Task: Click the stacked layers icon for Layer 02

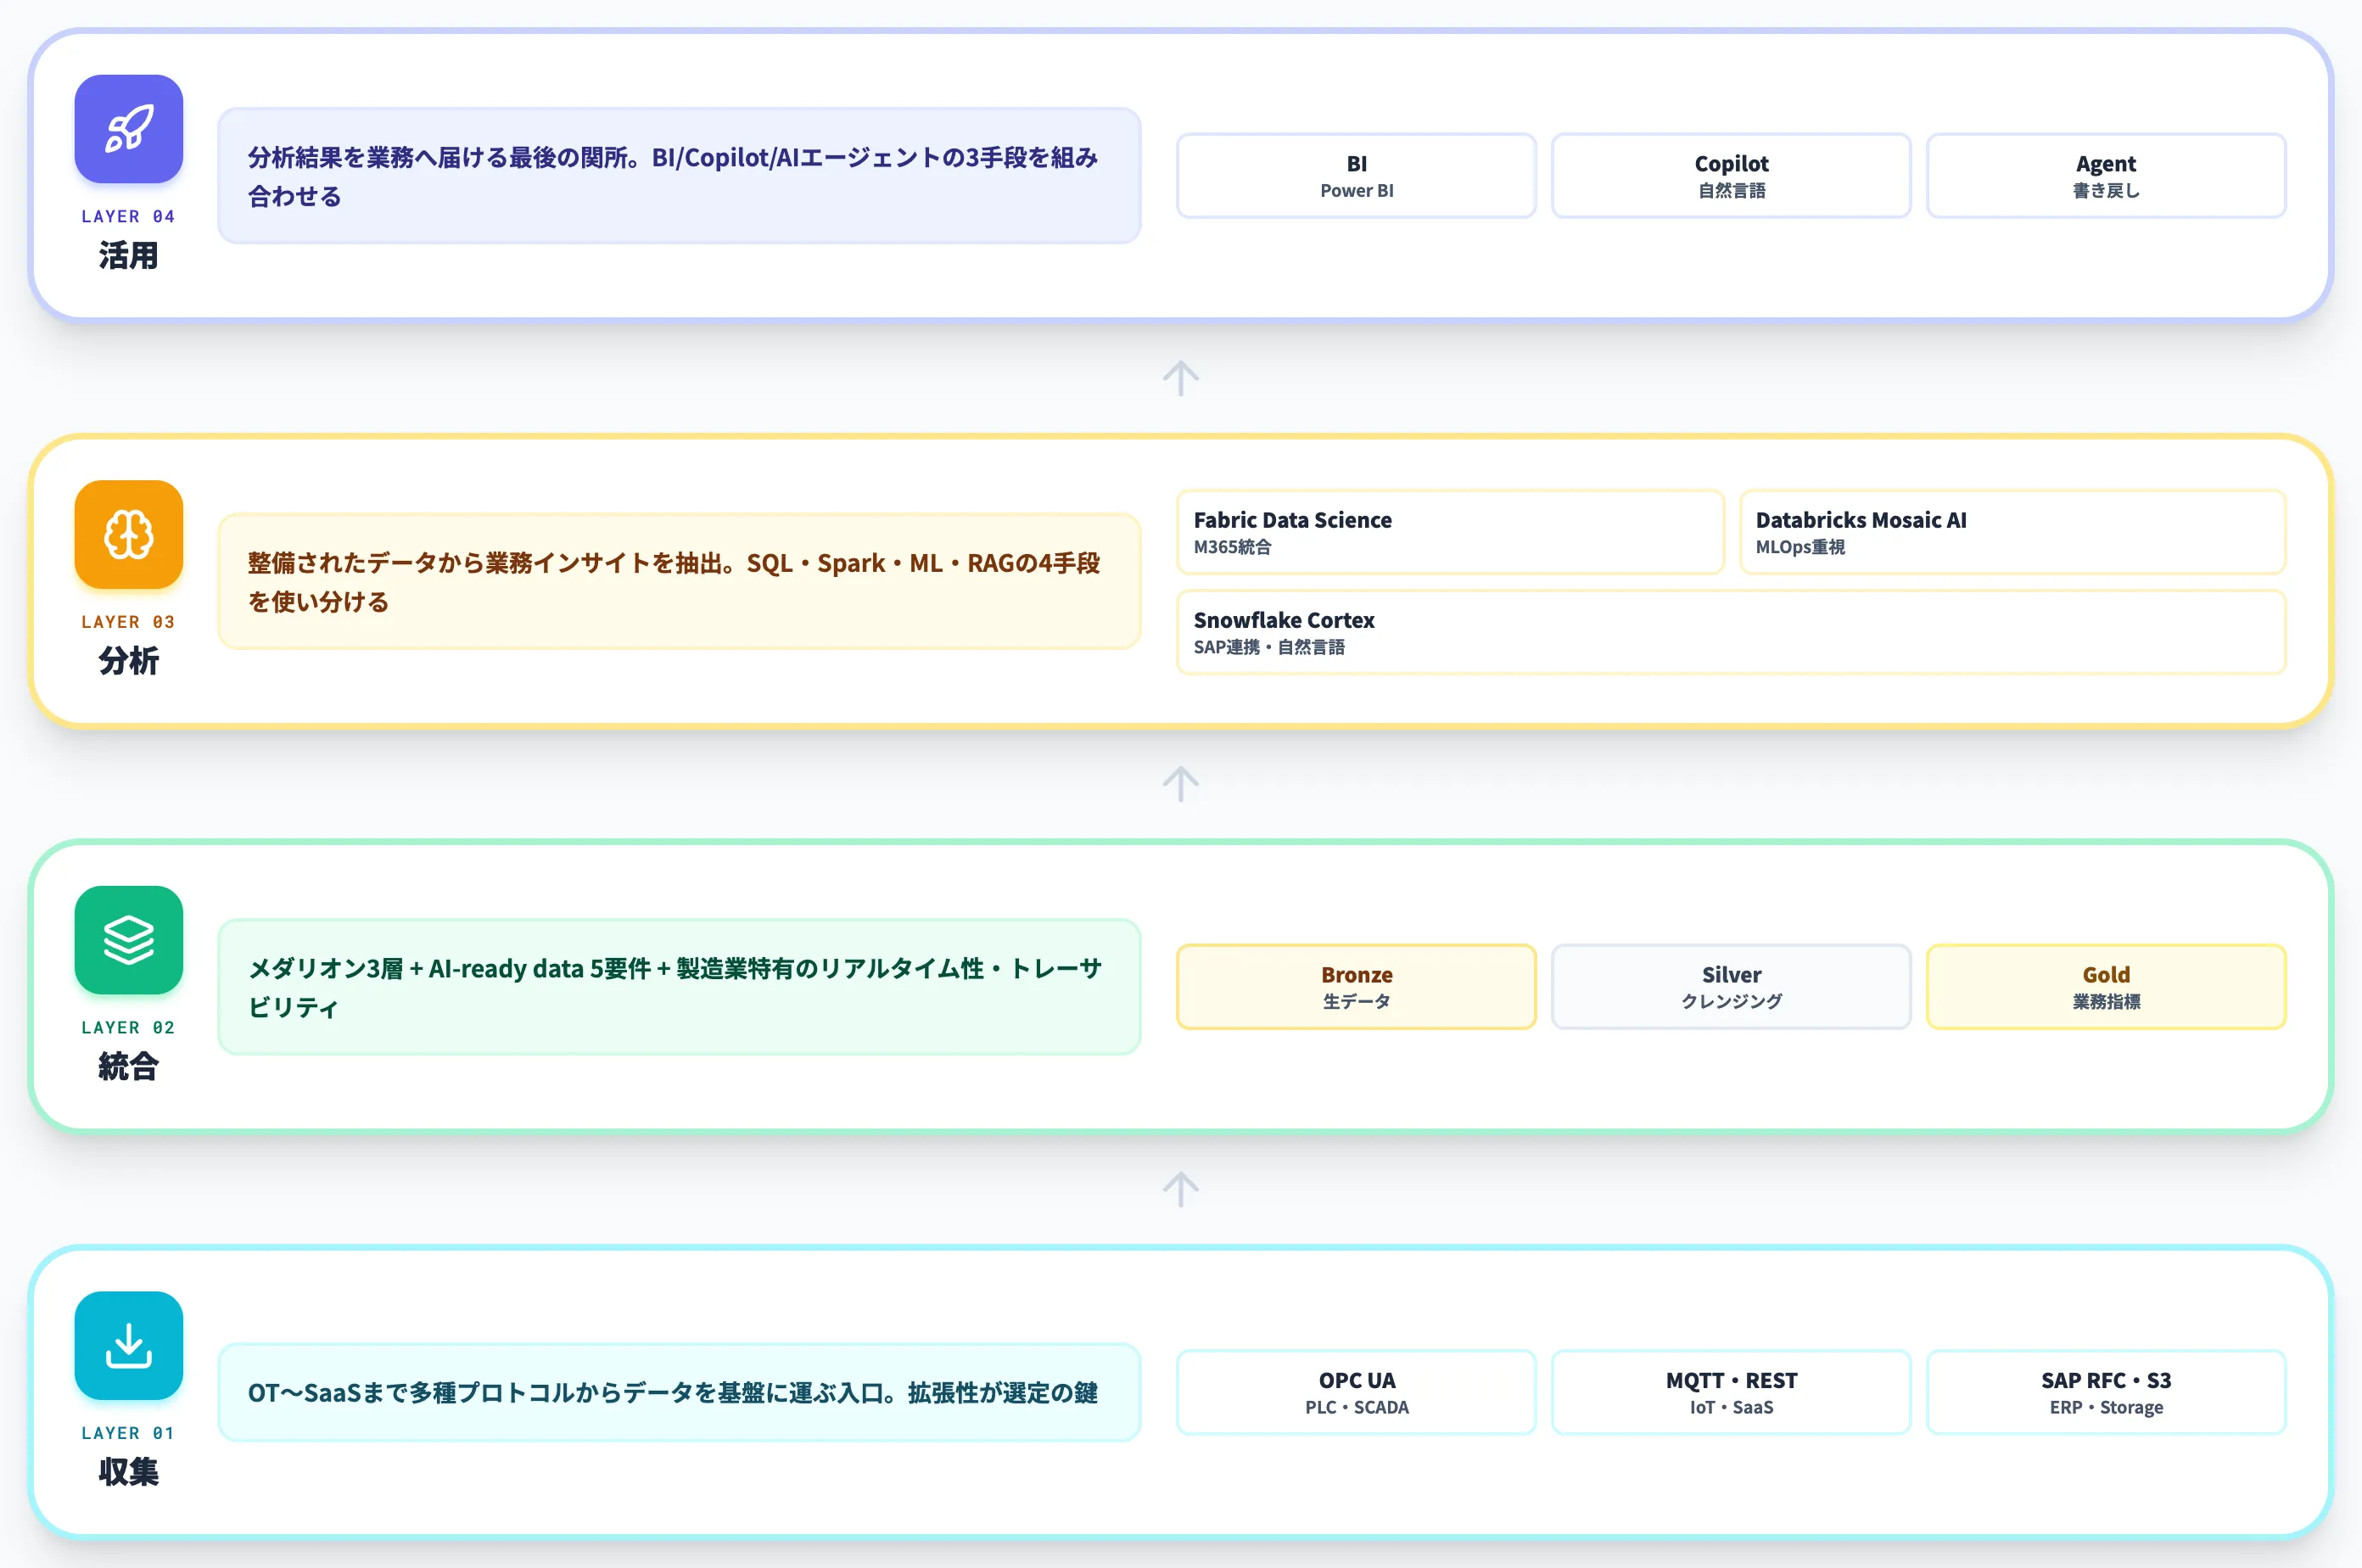Action: coord(129,940)
